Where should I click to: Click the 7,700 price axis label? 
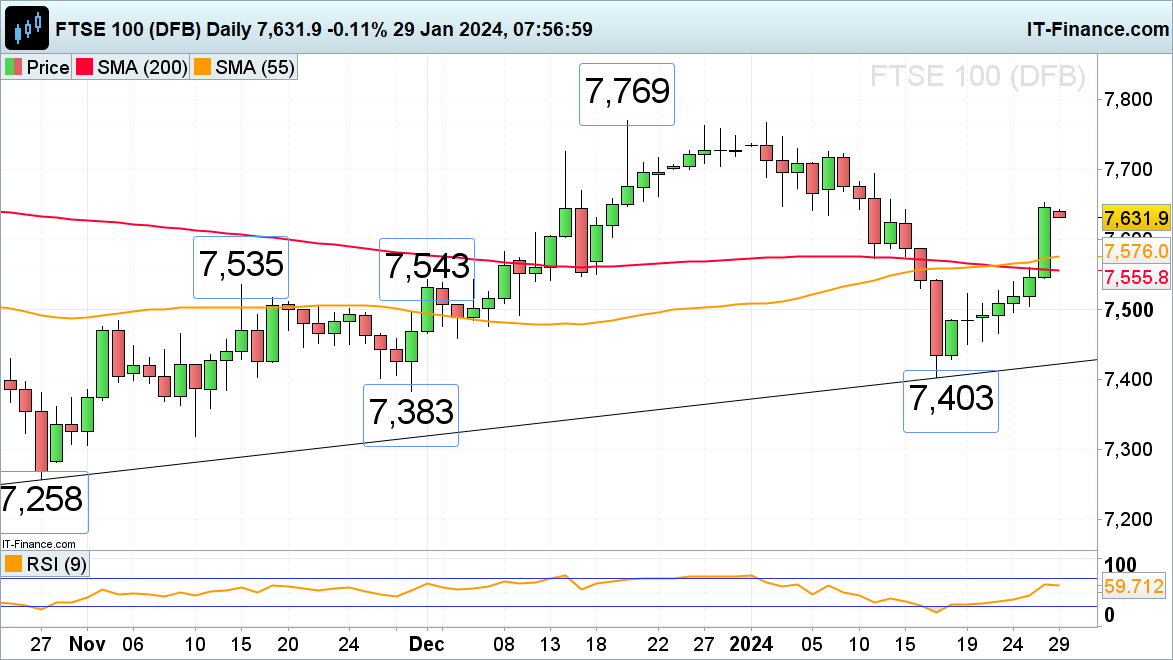[x=1129, y=170]
